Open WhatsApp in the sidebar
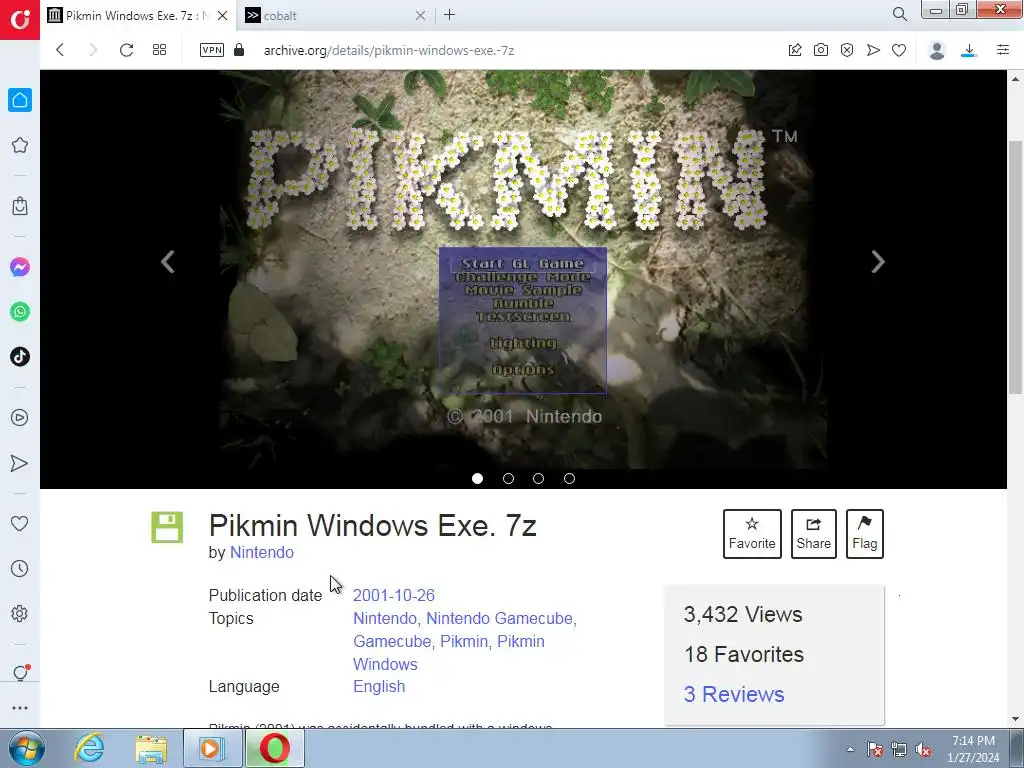 click(x=20, y=312)
